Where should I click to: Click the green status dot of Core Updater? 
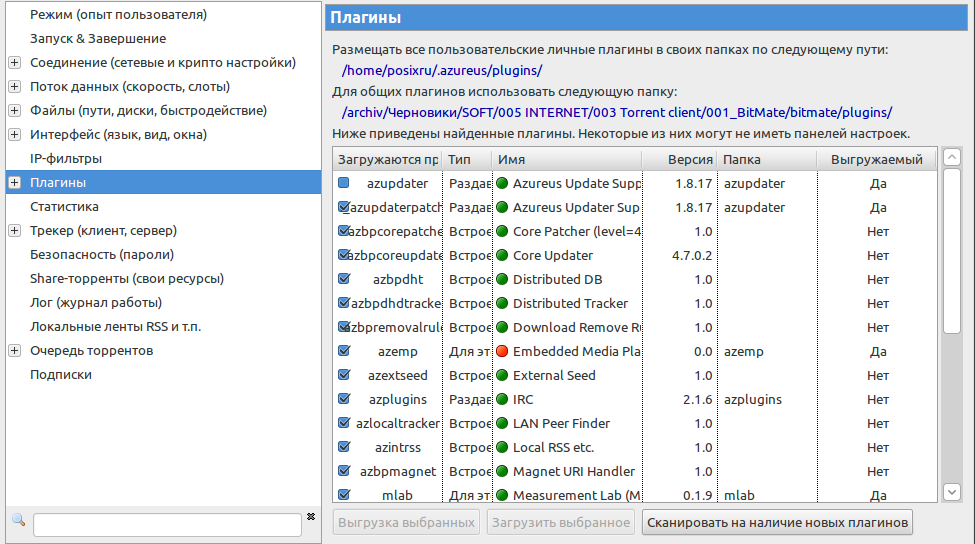pos(502,256)
